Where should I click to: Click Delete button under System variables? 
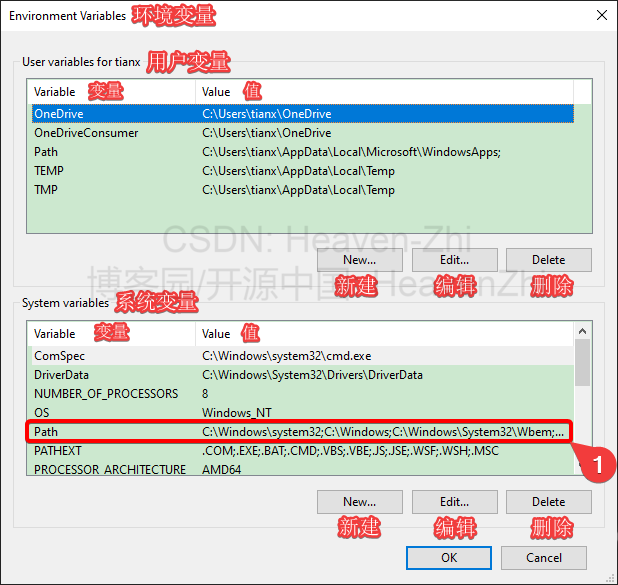(x=548, y=502)
